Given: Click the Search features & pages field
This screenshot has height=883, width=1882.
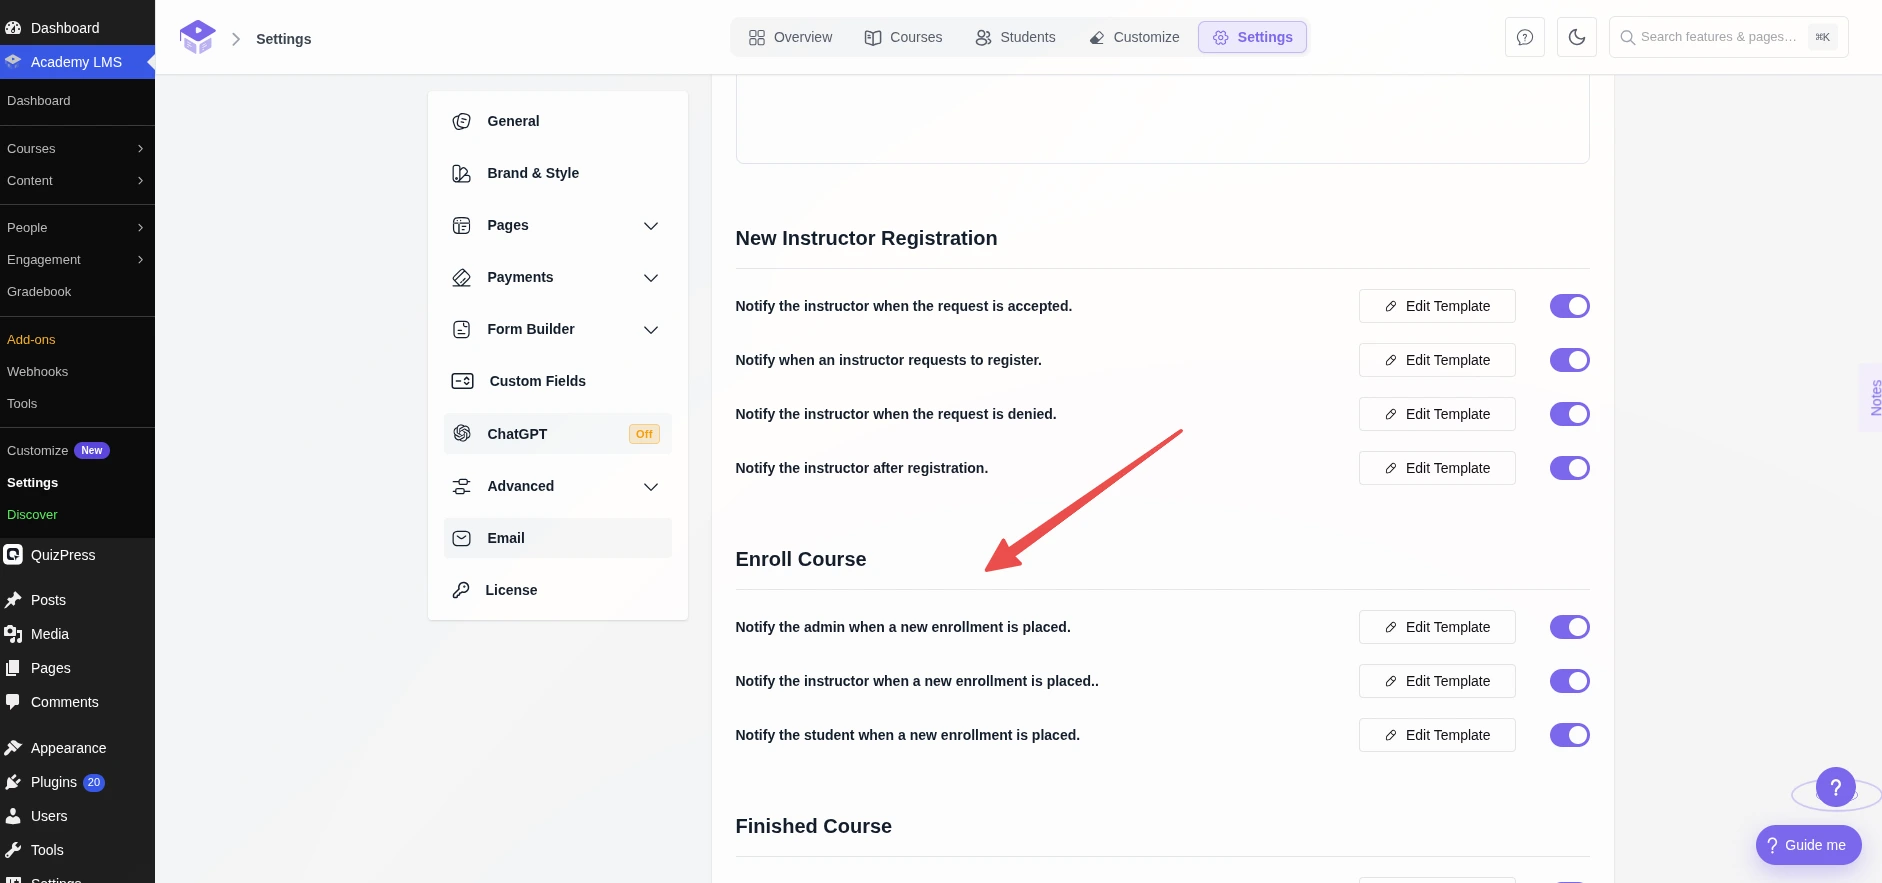Looking at the screenshot, I should [x=1728, y=37].
